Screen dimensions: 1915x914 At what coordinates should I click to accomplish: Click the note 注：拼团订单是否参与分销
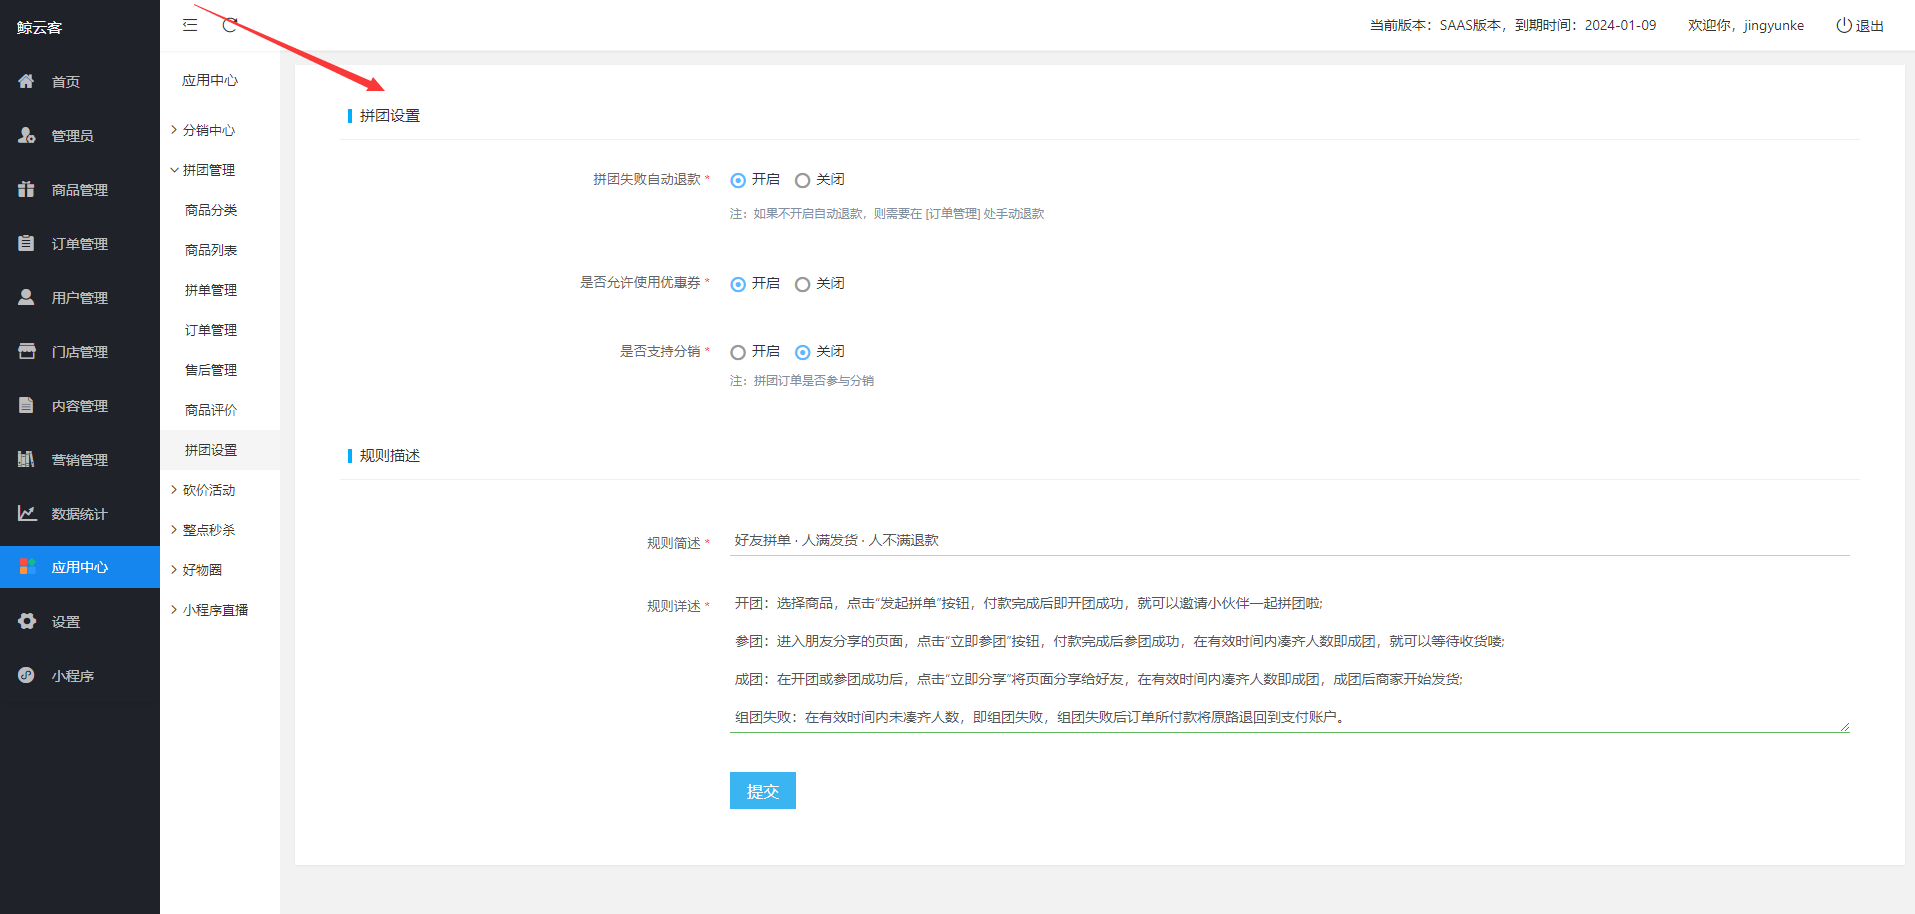coord(802,381)
